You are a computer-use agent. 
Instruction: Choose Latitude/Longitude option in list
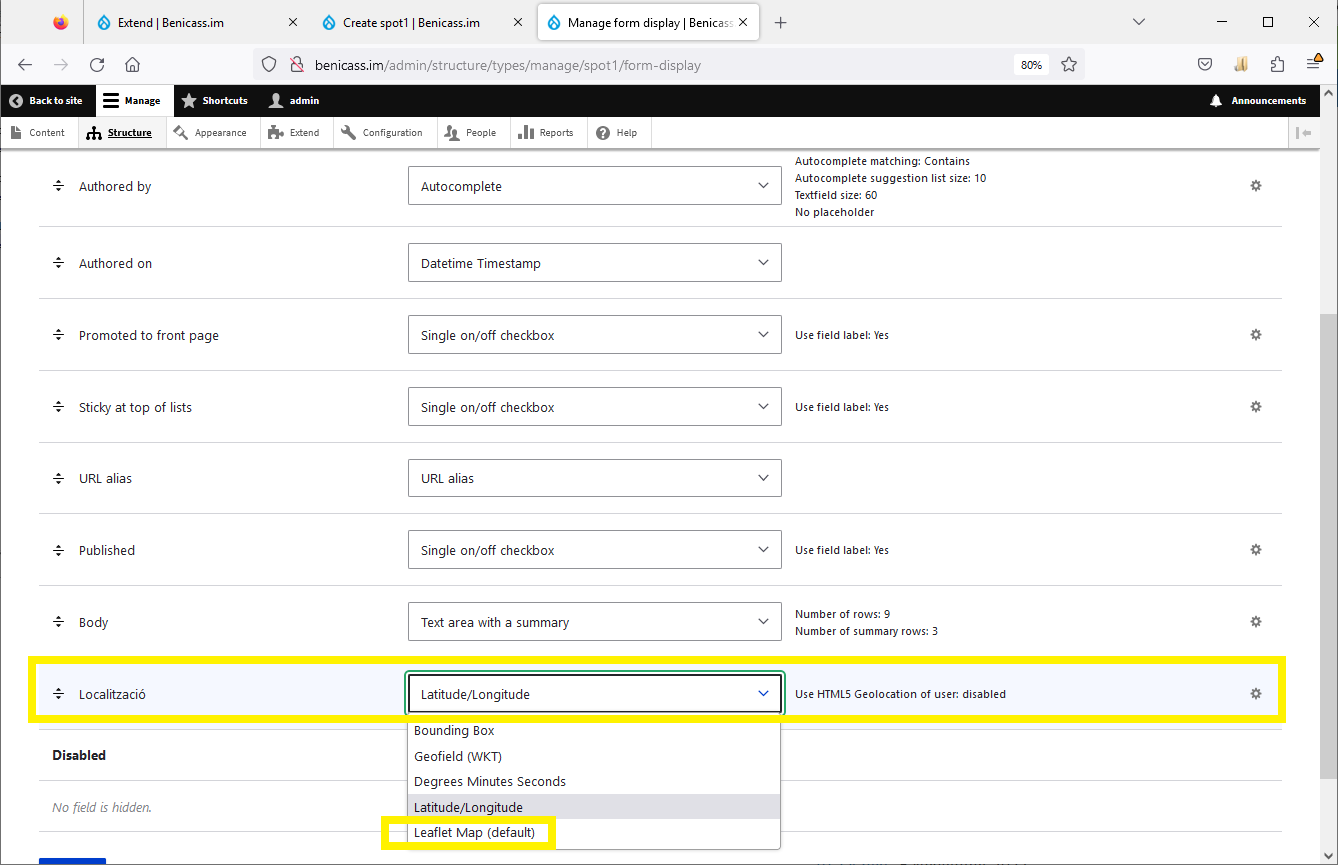click(594, 807)
